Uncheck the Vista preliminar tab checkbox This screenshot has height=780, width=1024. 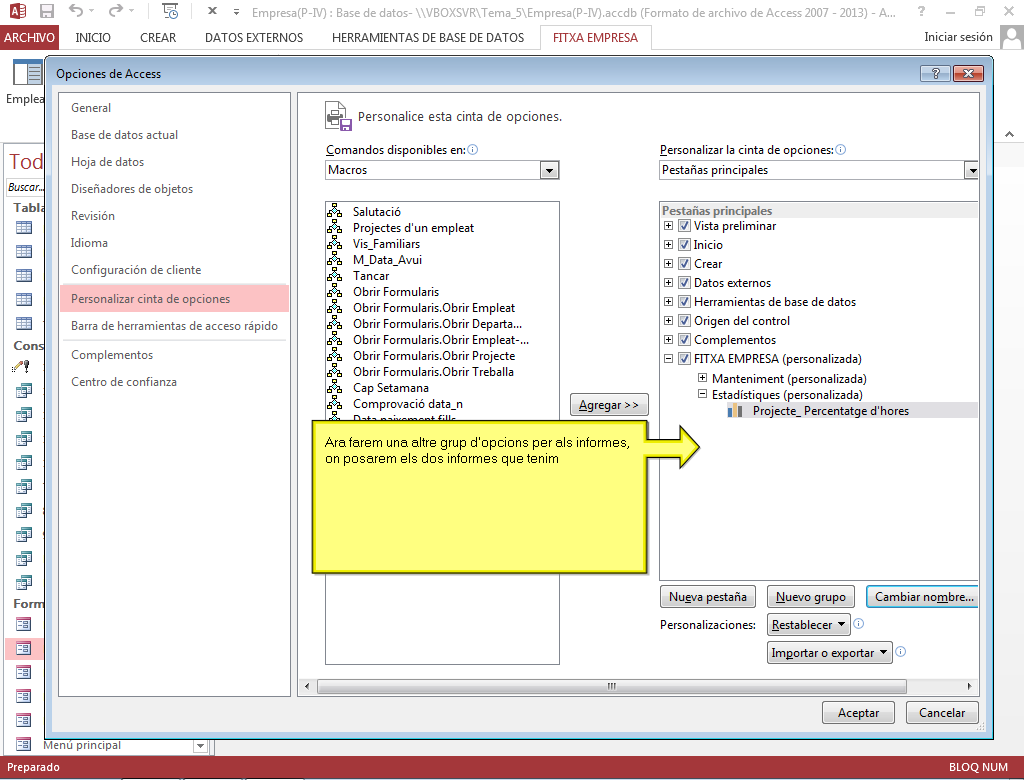coord(684,226)
